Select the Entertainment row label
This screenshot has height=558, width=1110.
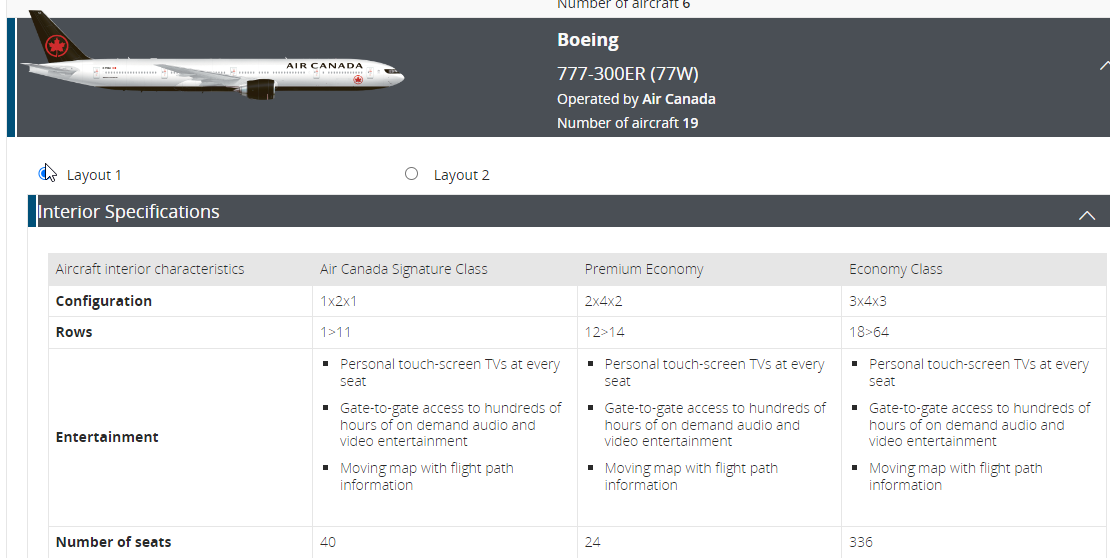pyautogui.click(x=107, y=437)
